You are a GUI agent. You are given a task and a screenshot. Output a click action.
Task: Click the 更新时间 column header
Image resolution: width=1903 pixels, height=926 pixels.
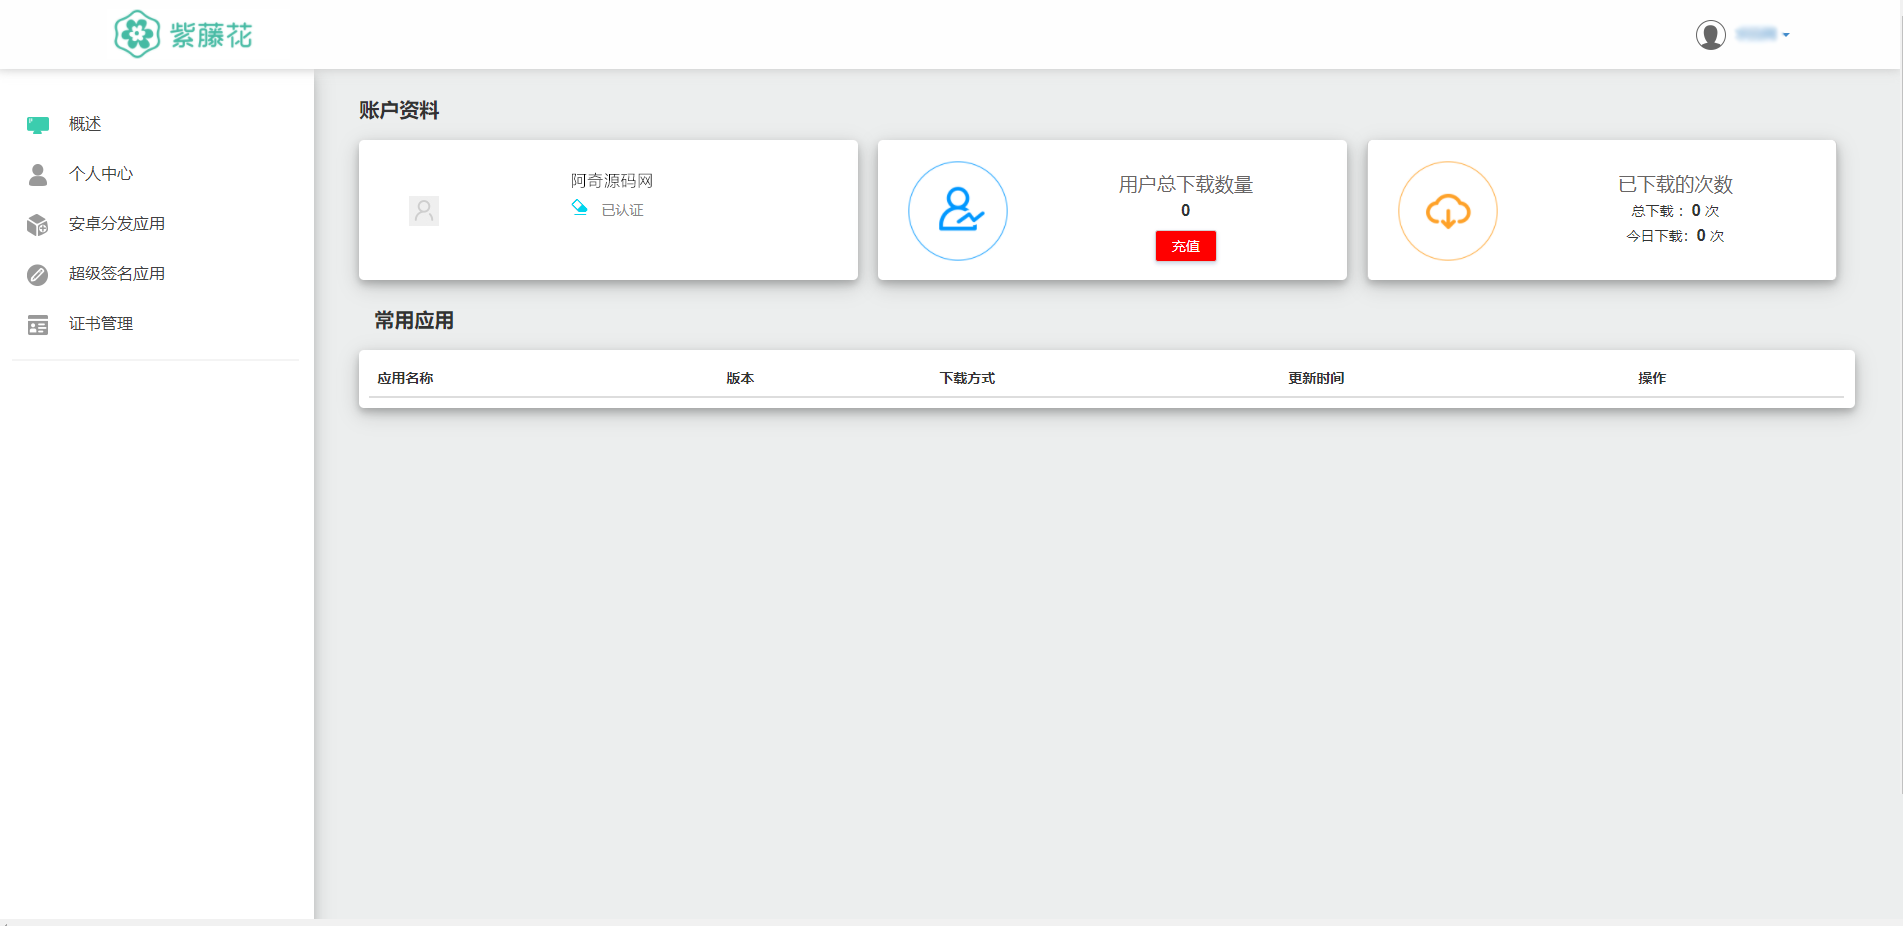click(x=1315, y=378)
